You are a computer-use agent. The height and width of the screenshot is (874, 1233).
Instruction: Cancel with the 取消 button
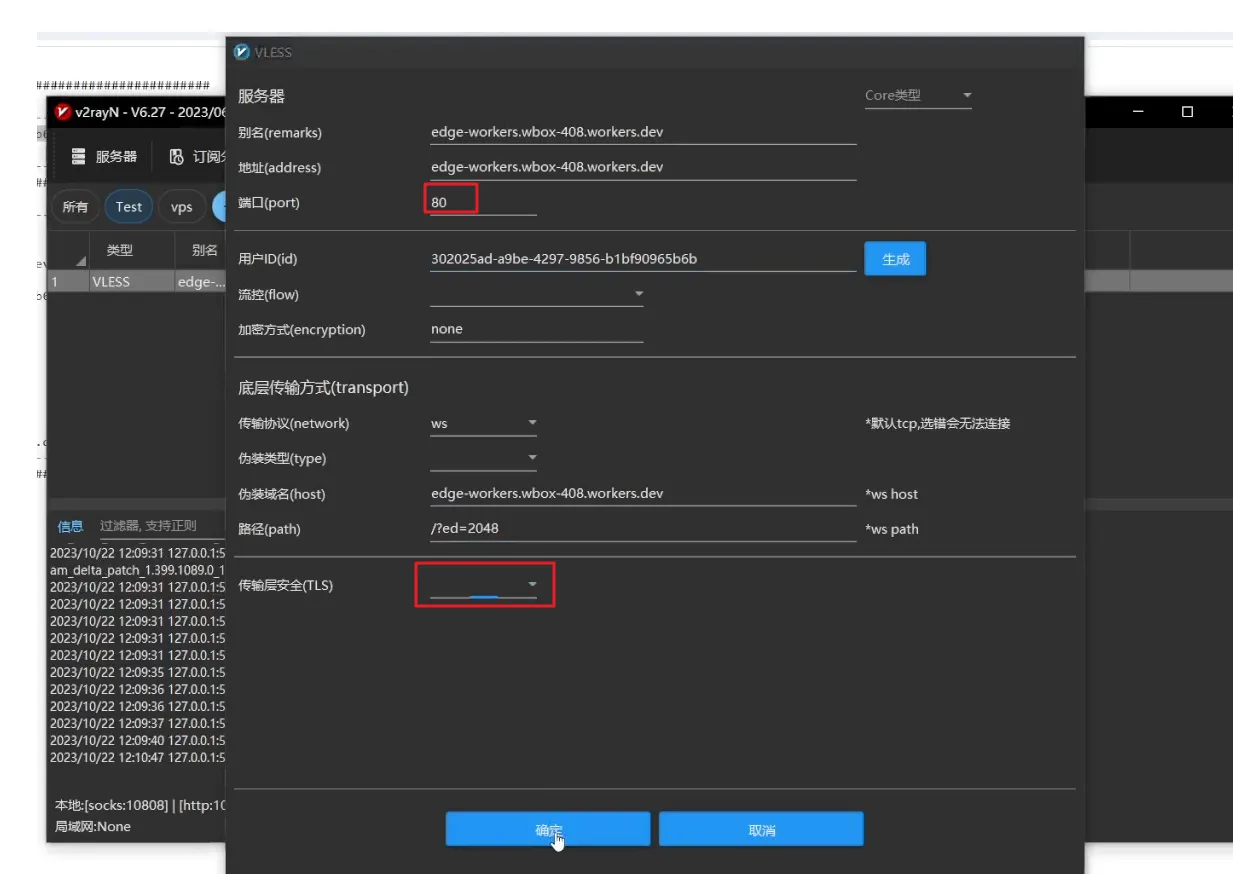tap(761, 830)
